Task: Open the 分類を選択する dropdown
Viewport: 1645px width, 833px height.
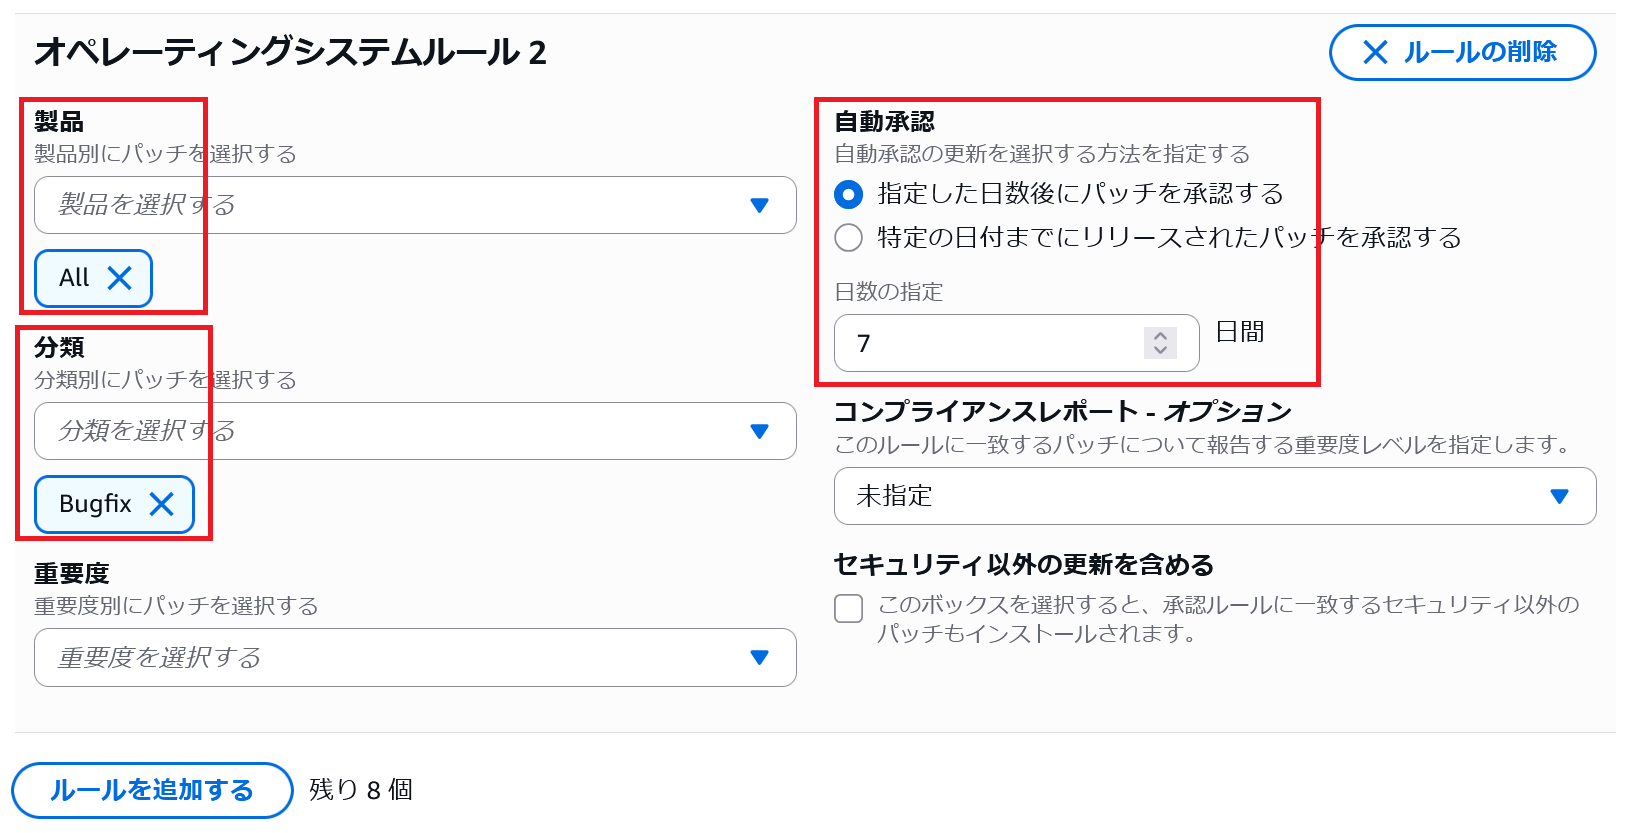Action: click(400, 431)
